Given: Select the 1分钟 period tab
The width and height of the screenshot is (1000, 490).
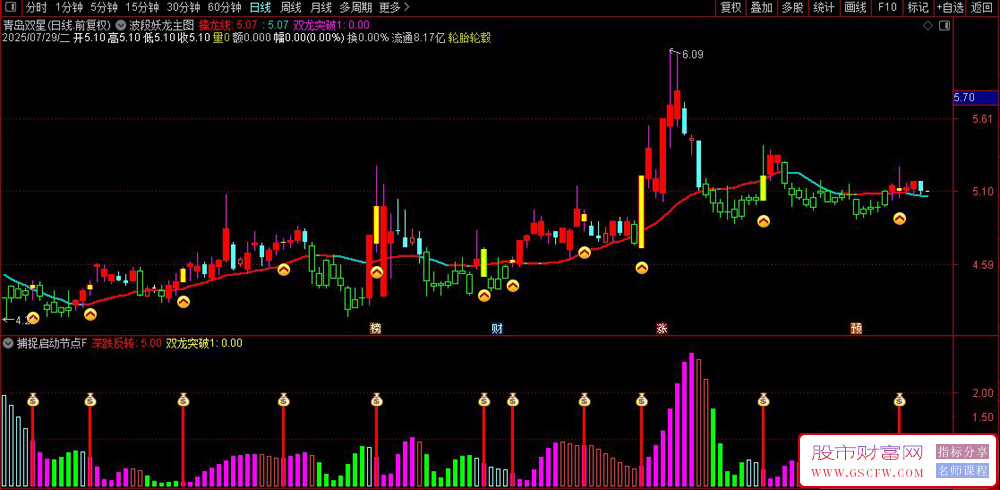Looking at the screenshot, I should pos(69,8).
